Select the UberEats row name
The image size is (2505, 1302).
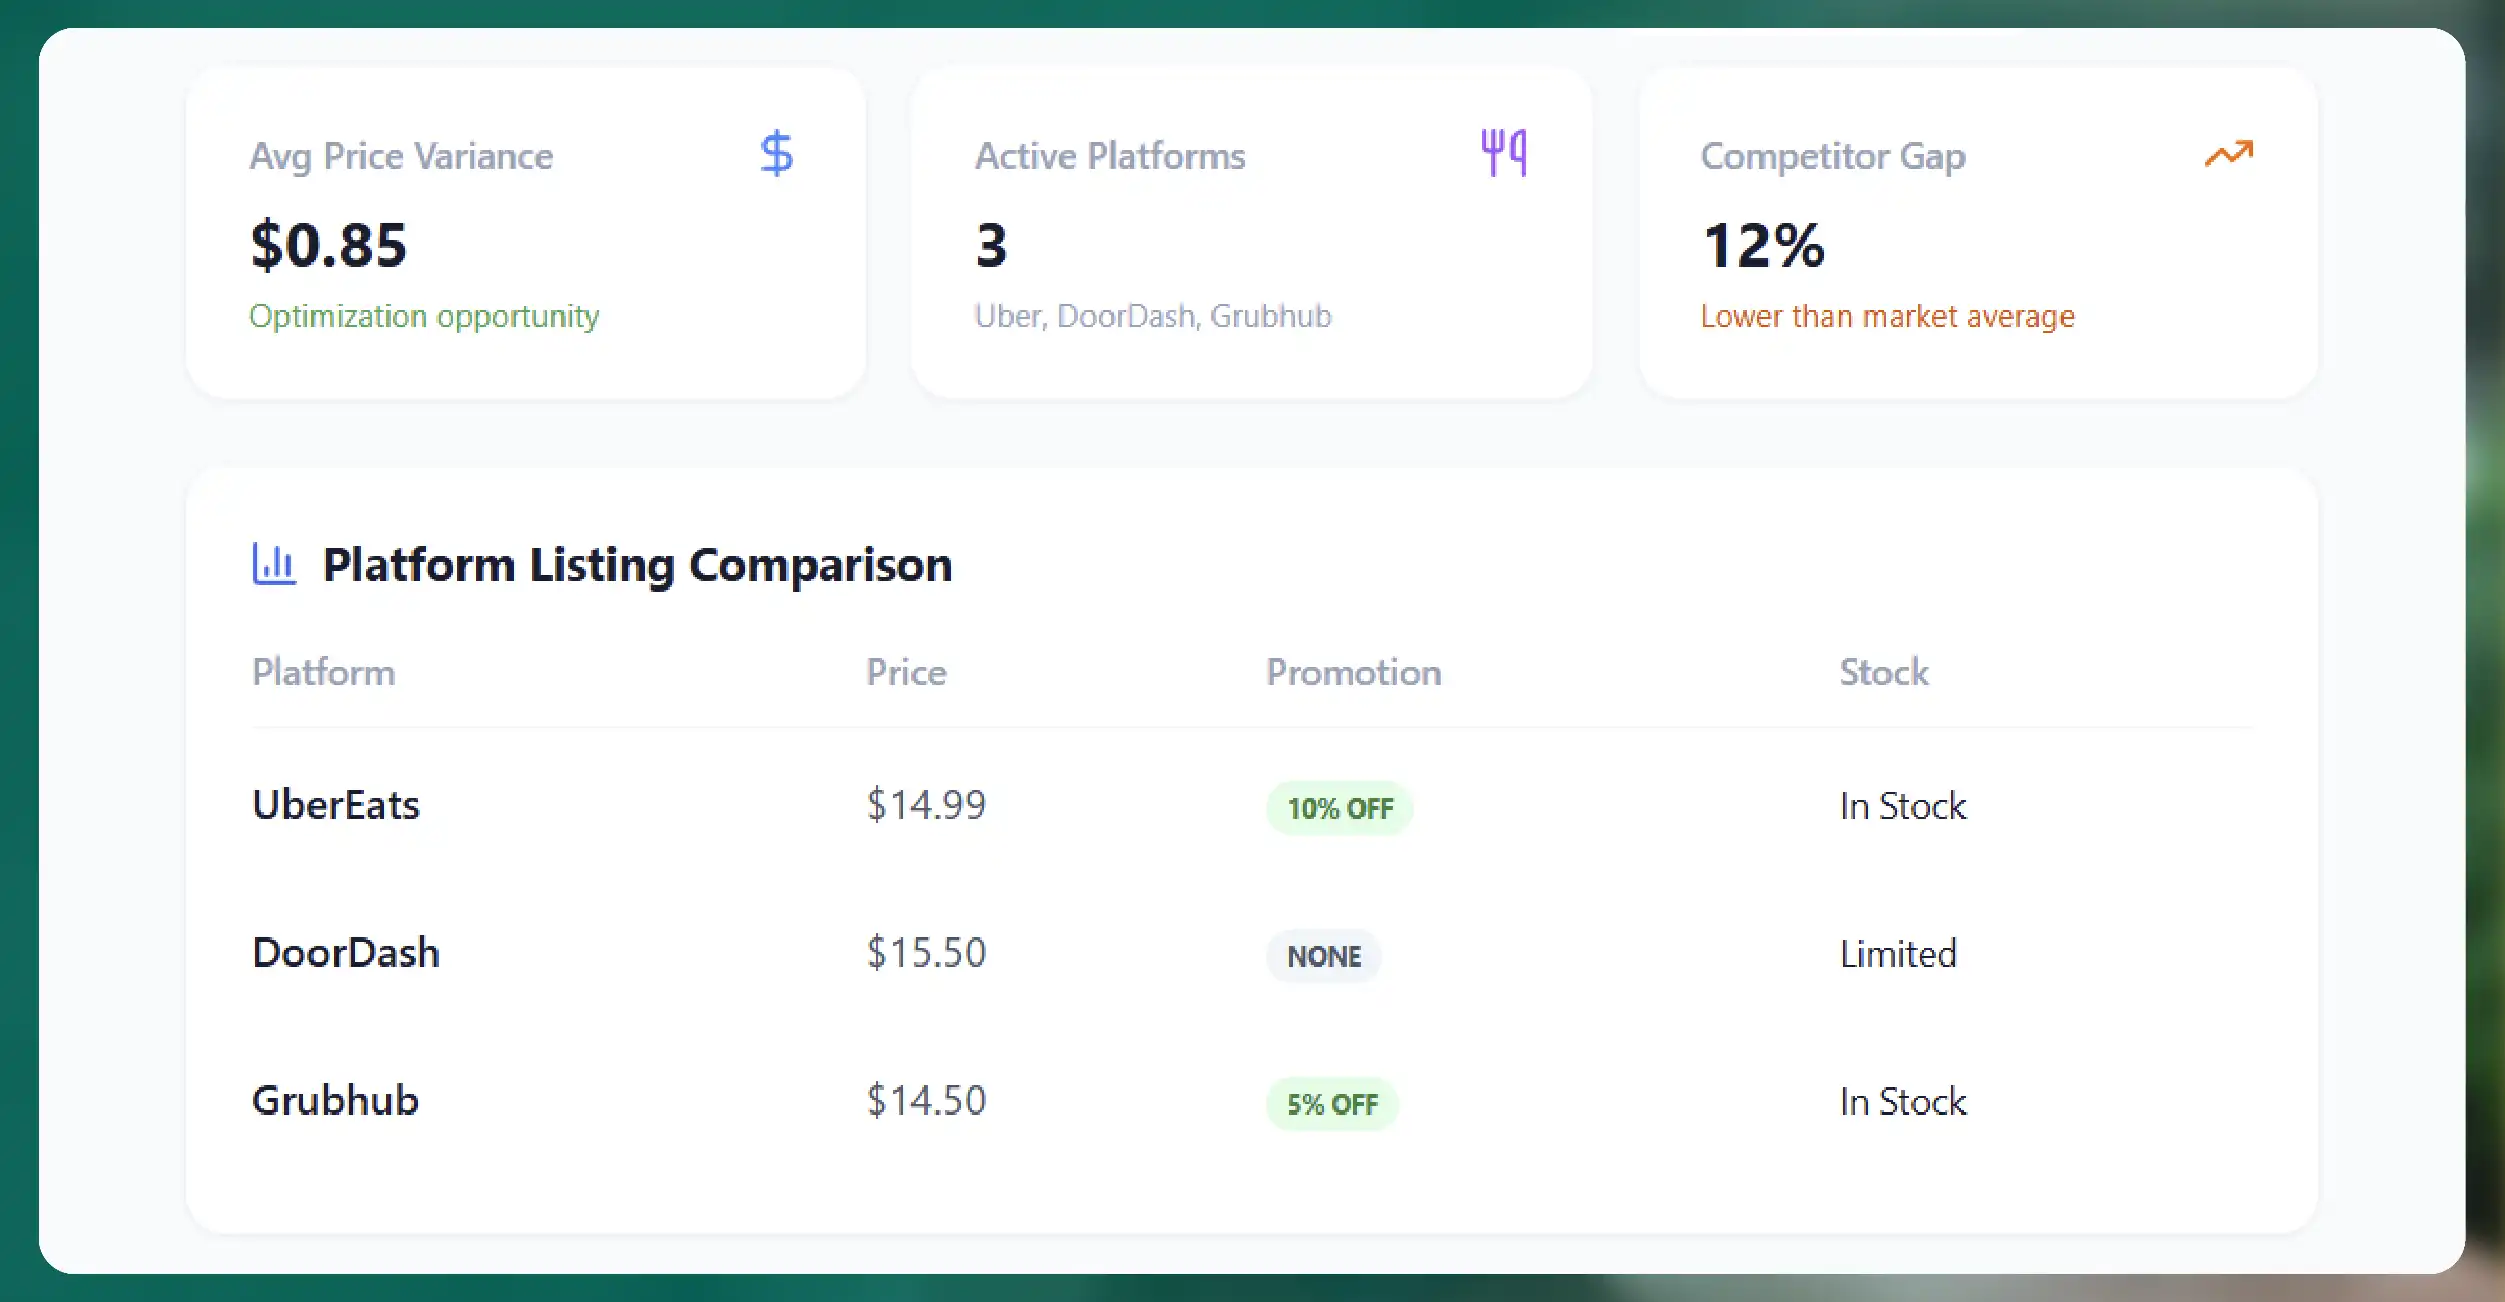click(x=336, y=805)
